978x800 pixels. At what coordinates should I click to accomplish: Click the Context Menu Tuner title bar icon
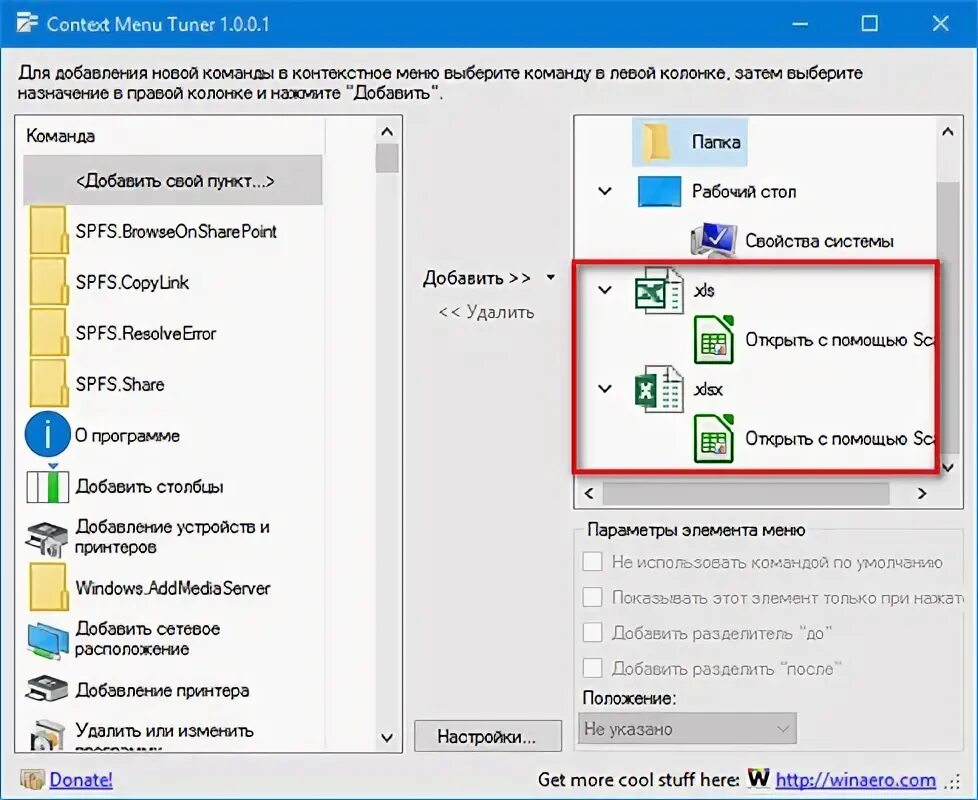pyautogui.click(x=27, y=23)
